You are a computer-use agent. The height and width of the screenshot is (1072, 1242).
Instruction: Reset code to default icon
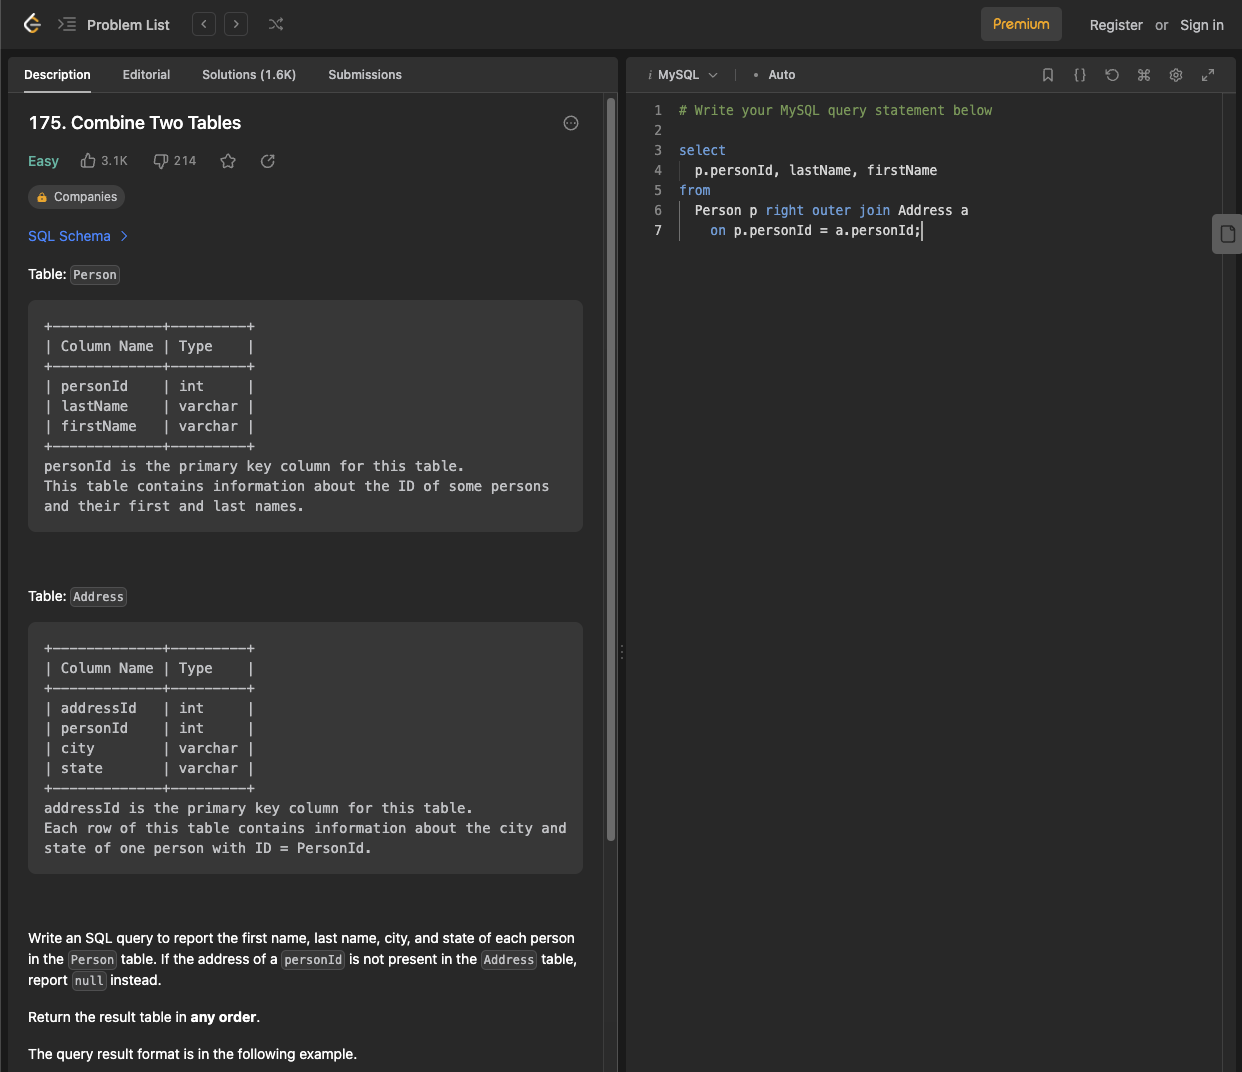pyautogui.click(x=1112, y=75)
